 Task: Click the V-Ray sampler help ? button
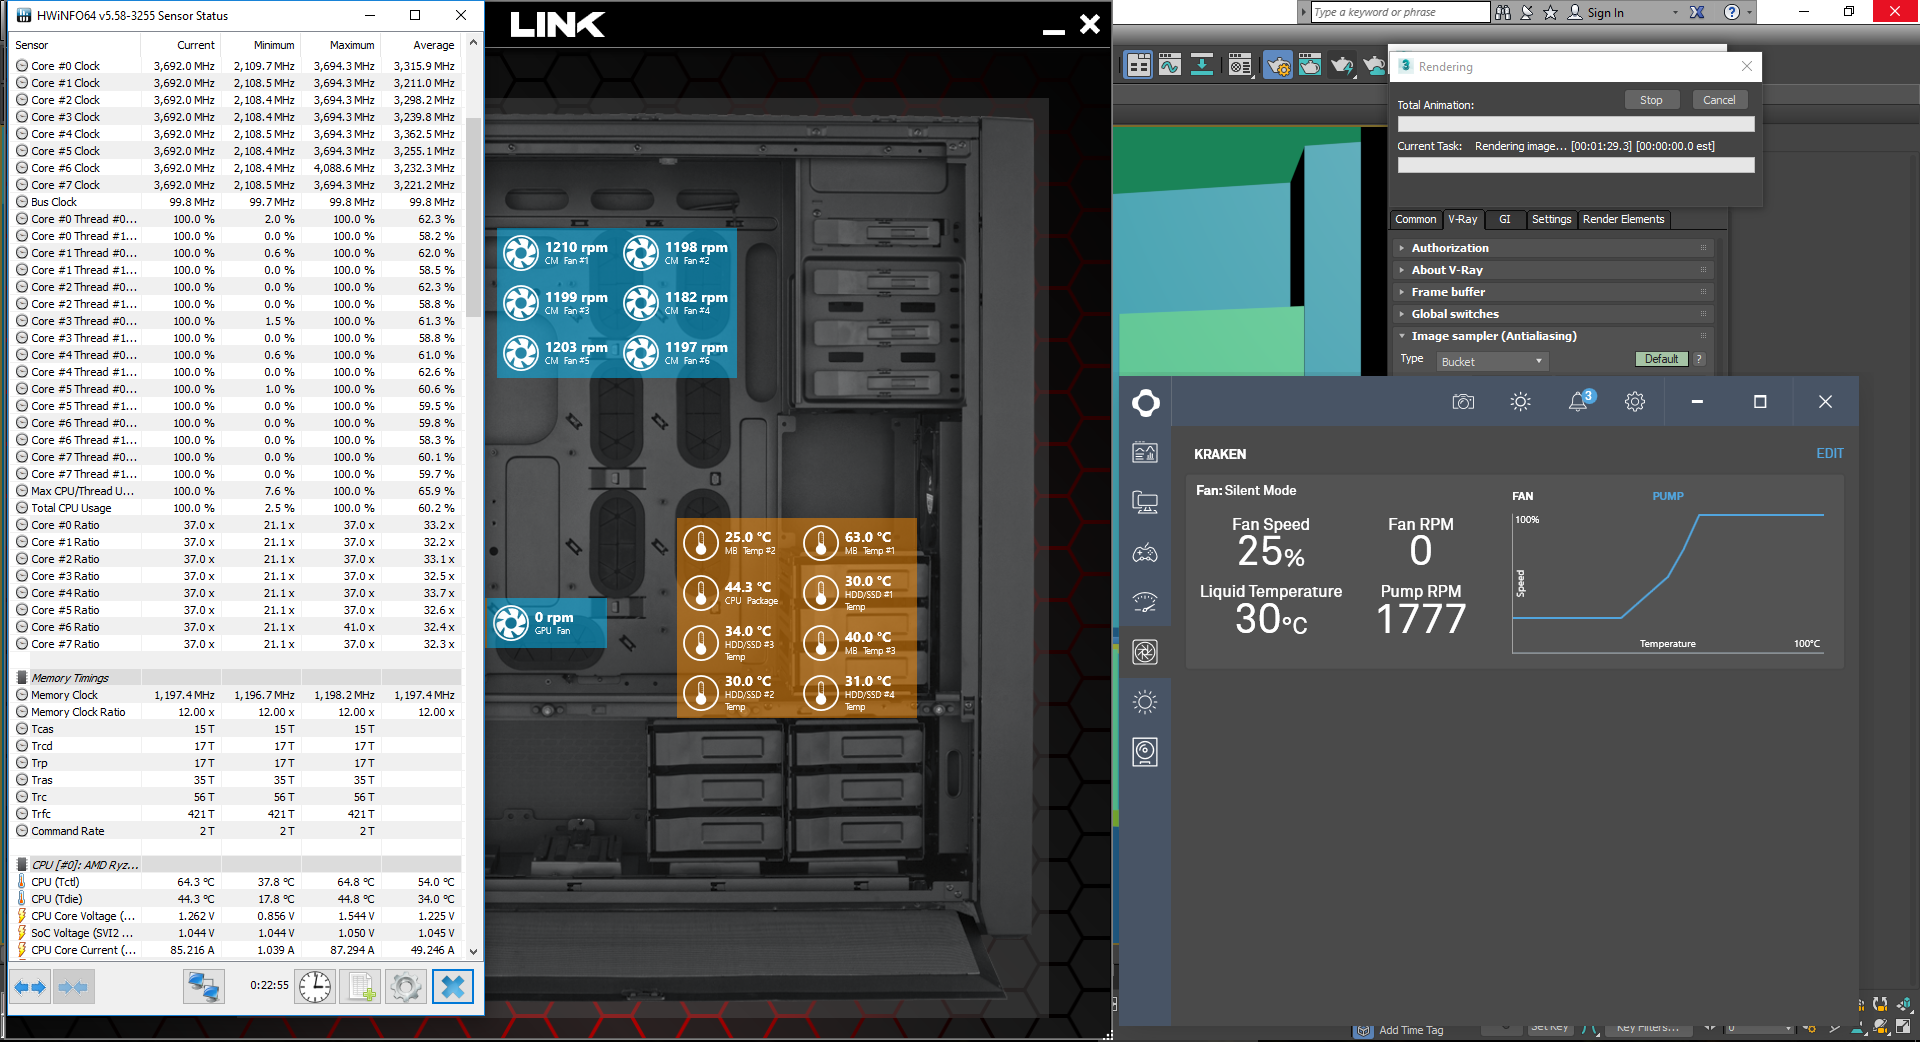(x=1698, y=359)
